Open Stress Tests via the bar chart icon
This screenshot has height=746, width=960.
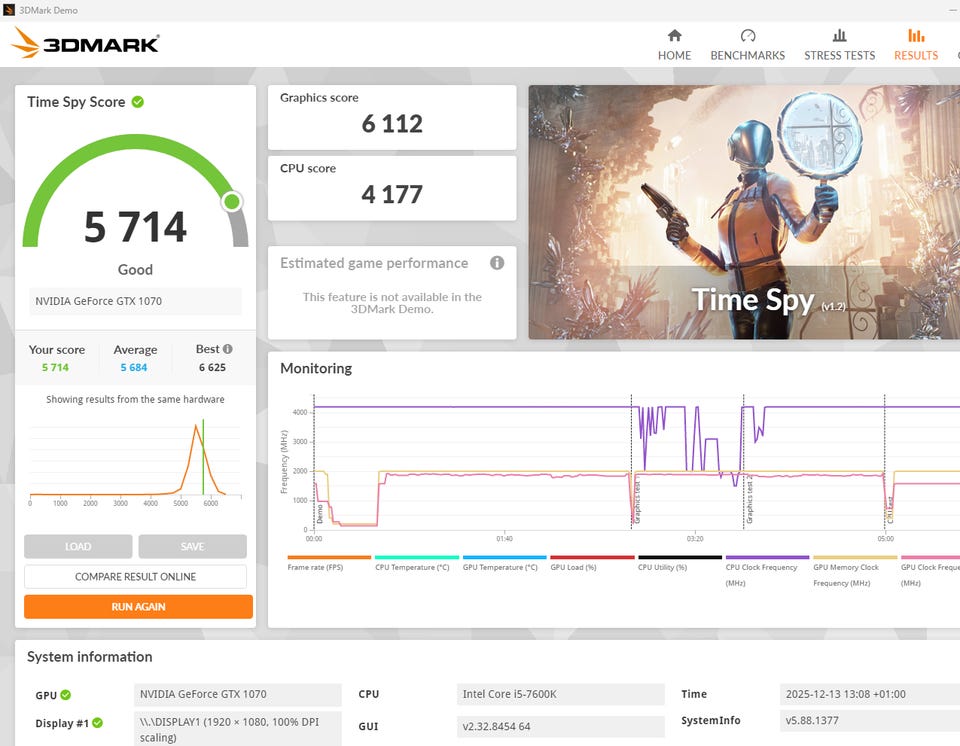[x=839, y=36]
